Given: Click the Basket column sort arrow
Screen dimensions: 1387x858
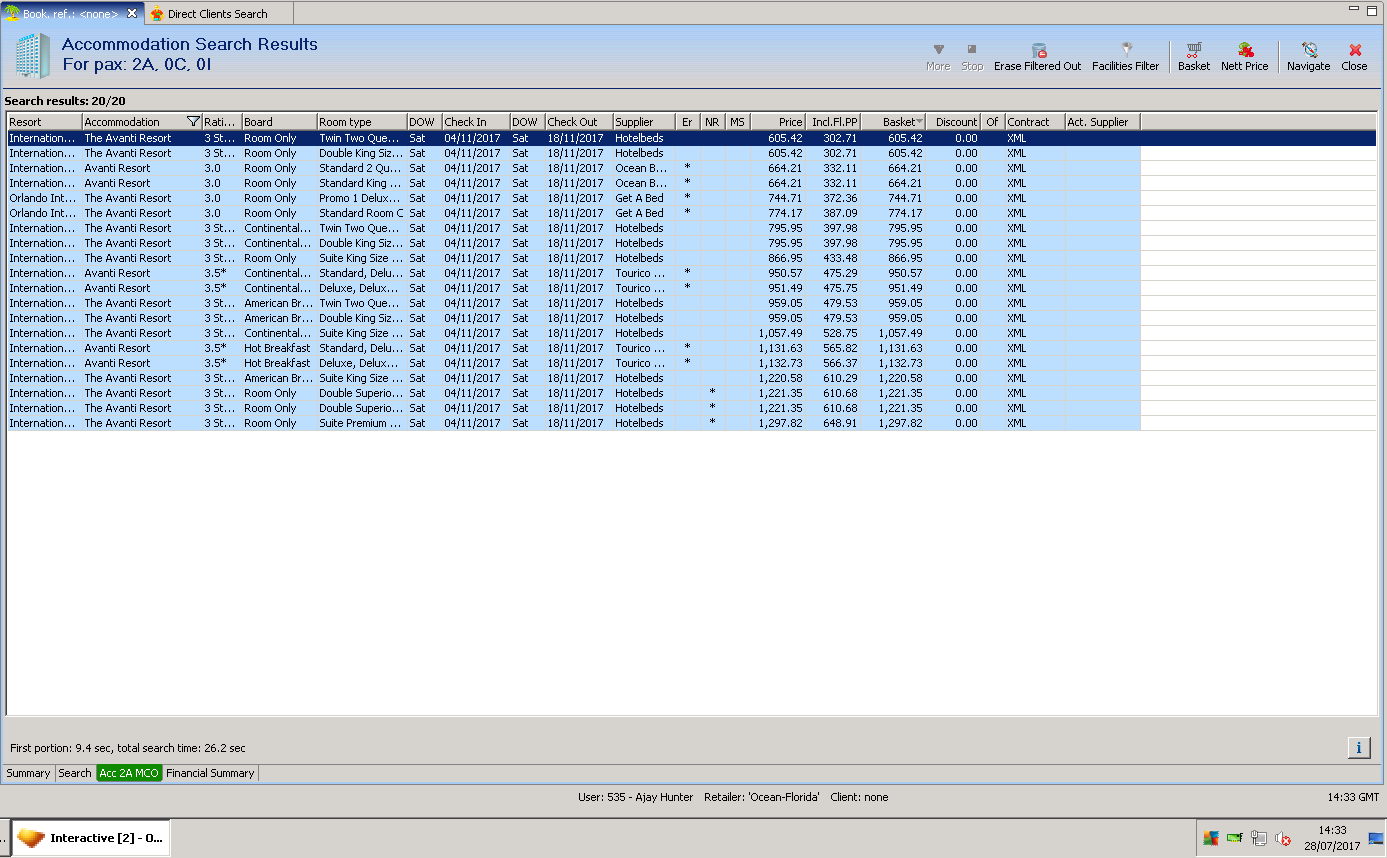Looking at the screenshot, I should [919, 122].
